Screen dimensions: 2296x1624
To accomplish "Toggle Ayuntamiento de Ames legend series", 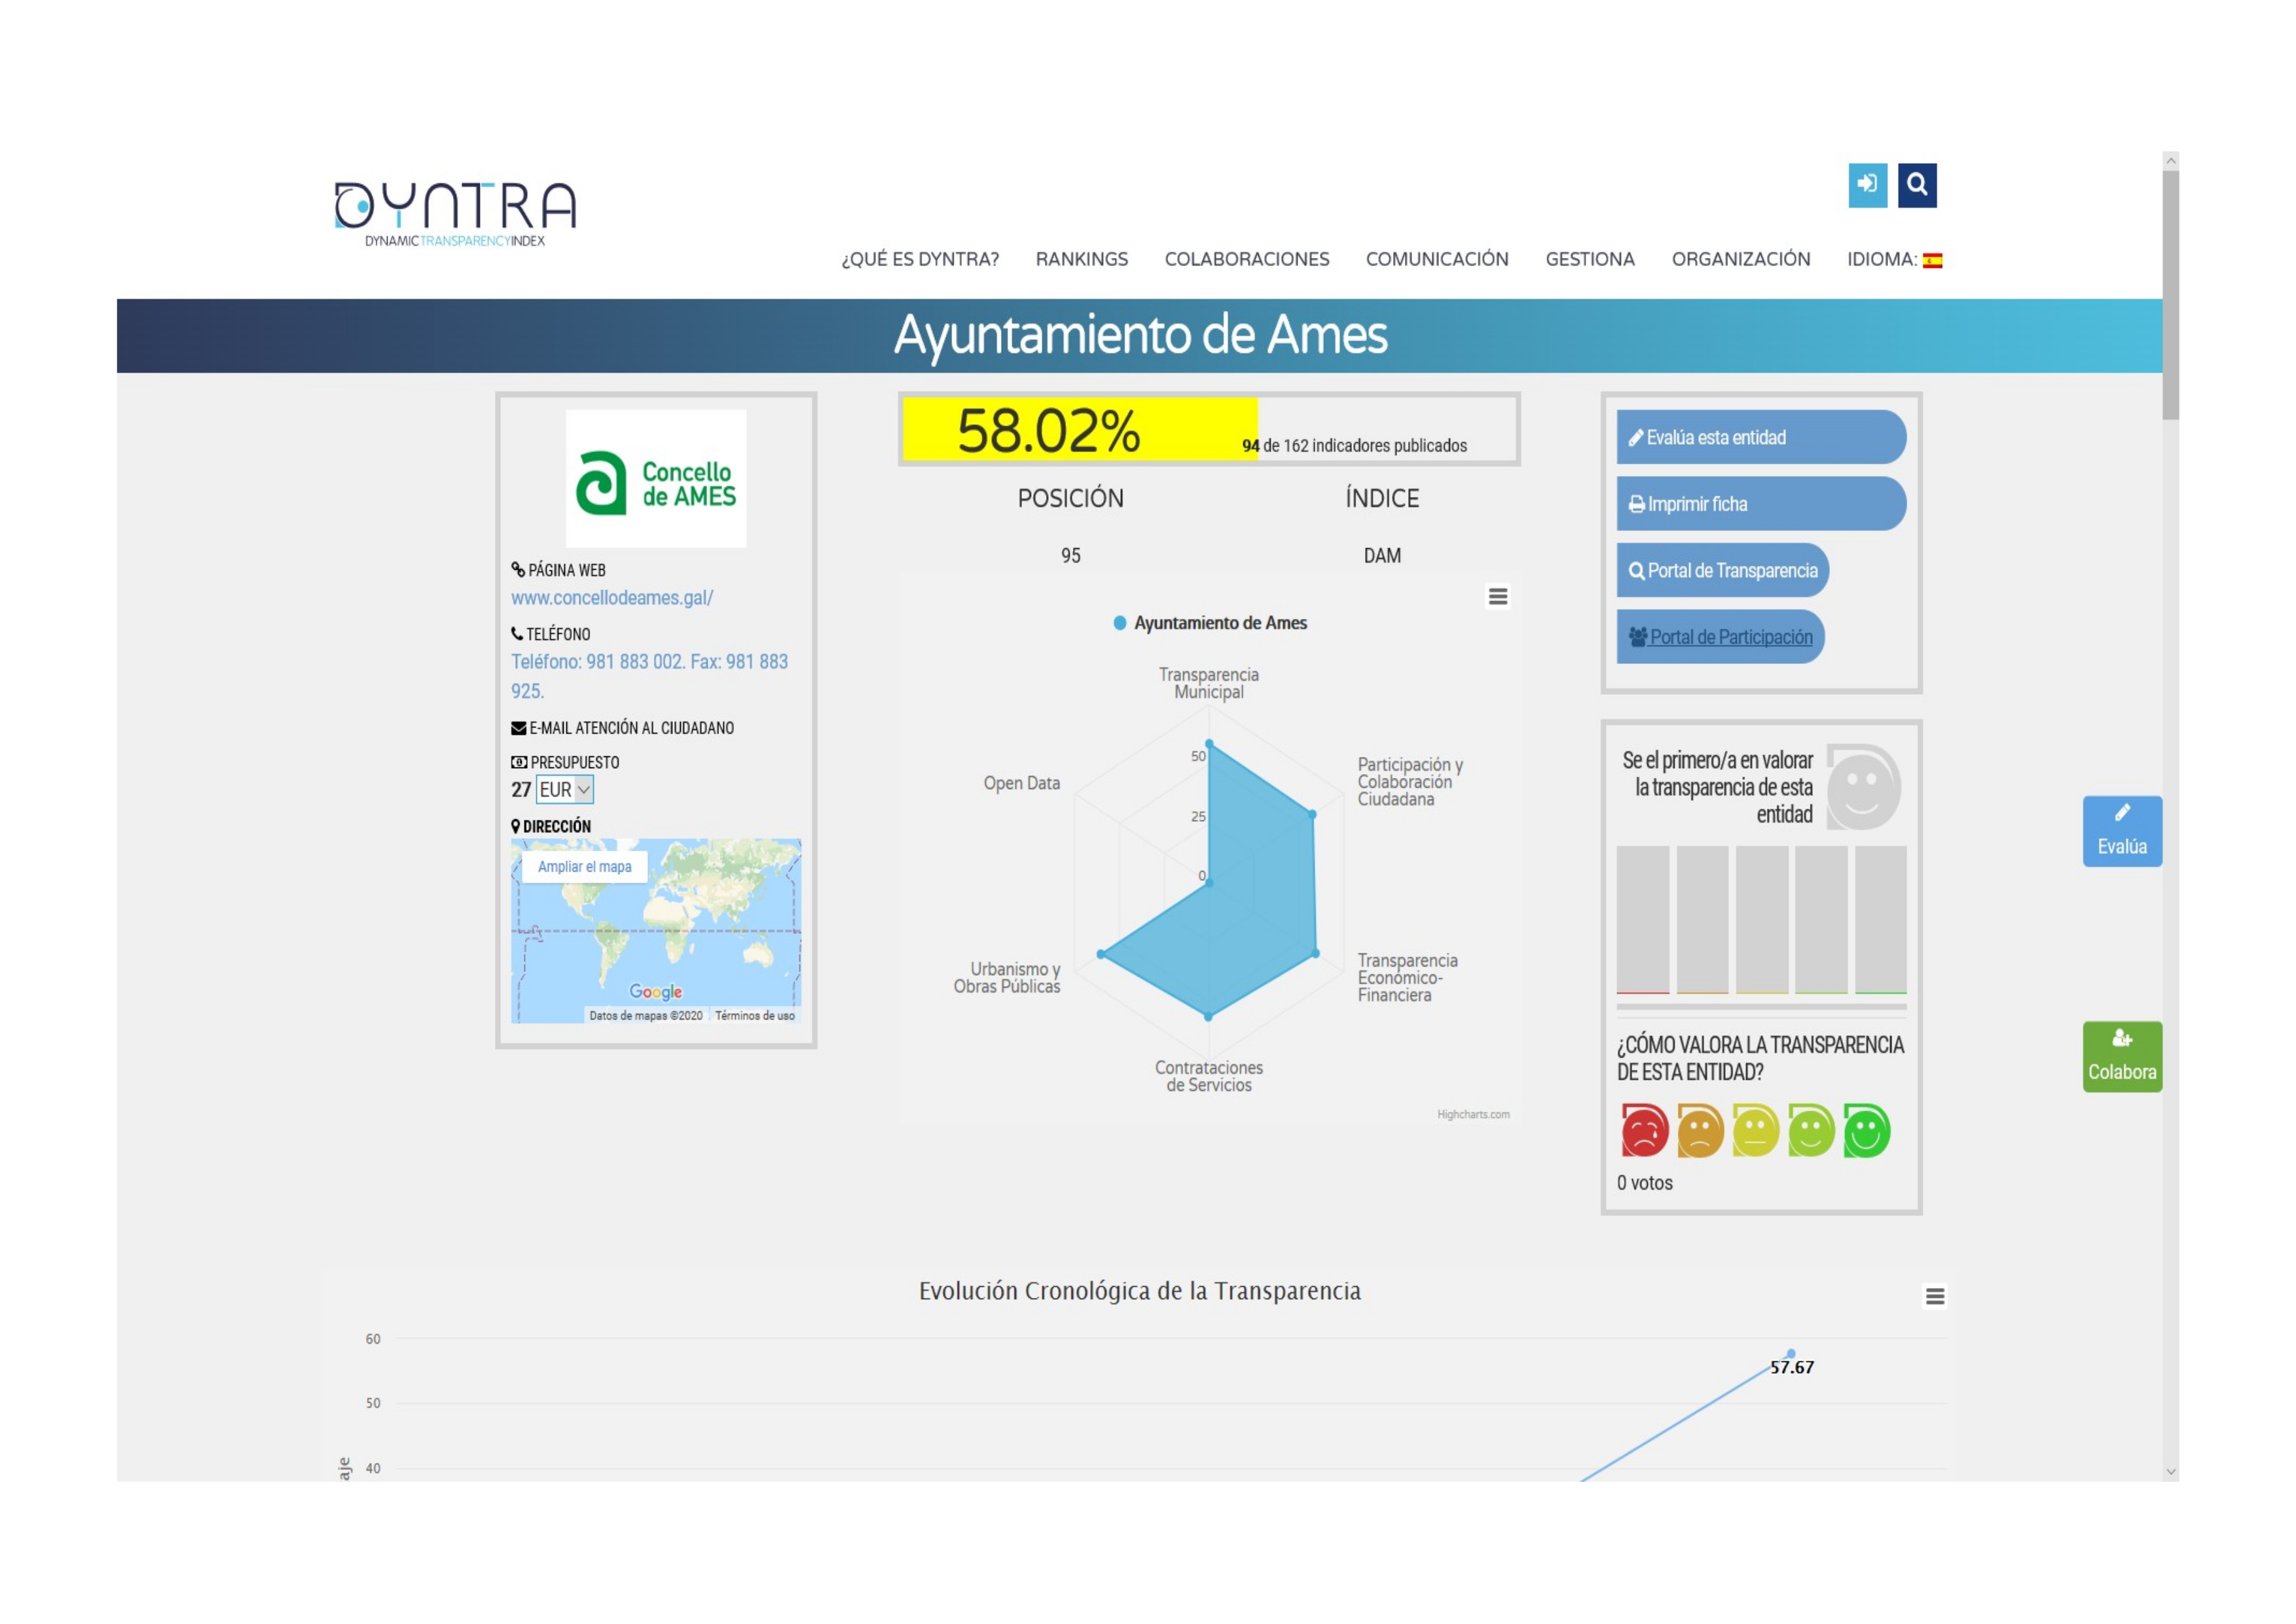I will 1210,623.
